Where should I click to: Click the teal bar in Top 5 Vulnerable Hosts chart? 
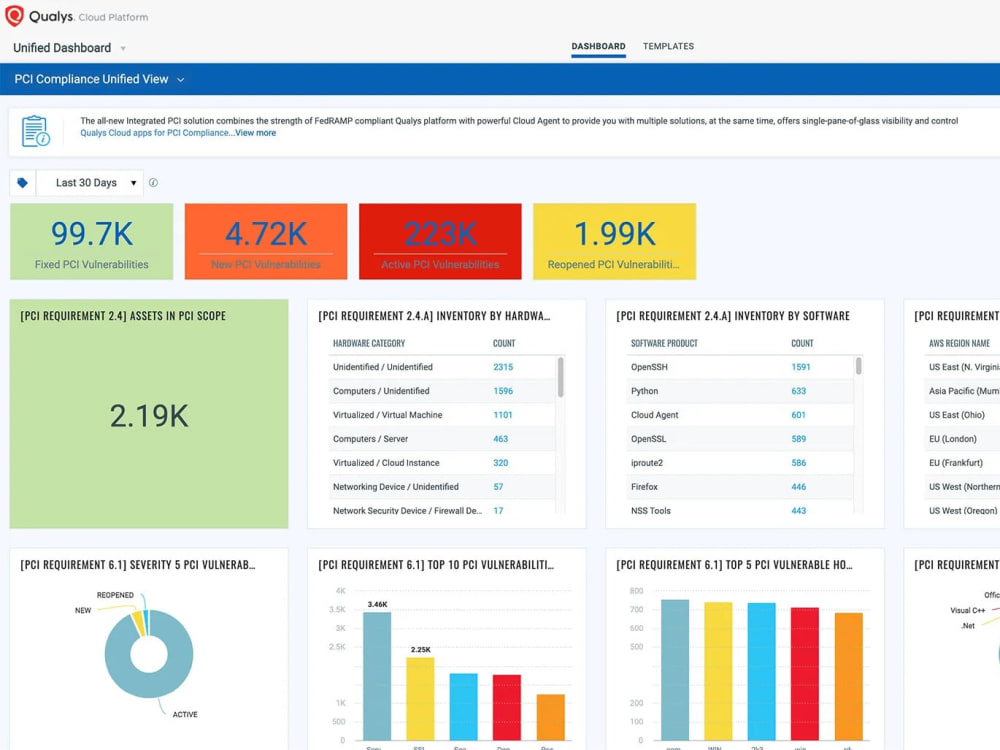(675, 670)
